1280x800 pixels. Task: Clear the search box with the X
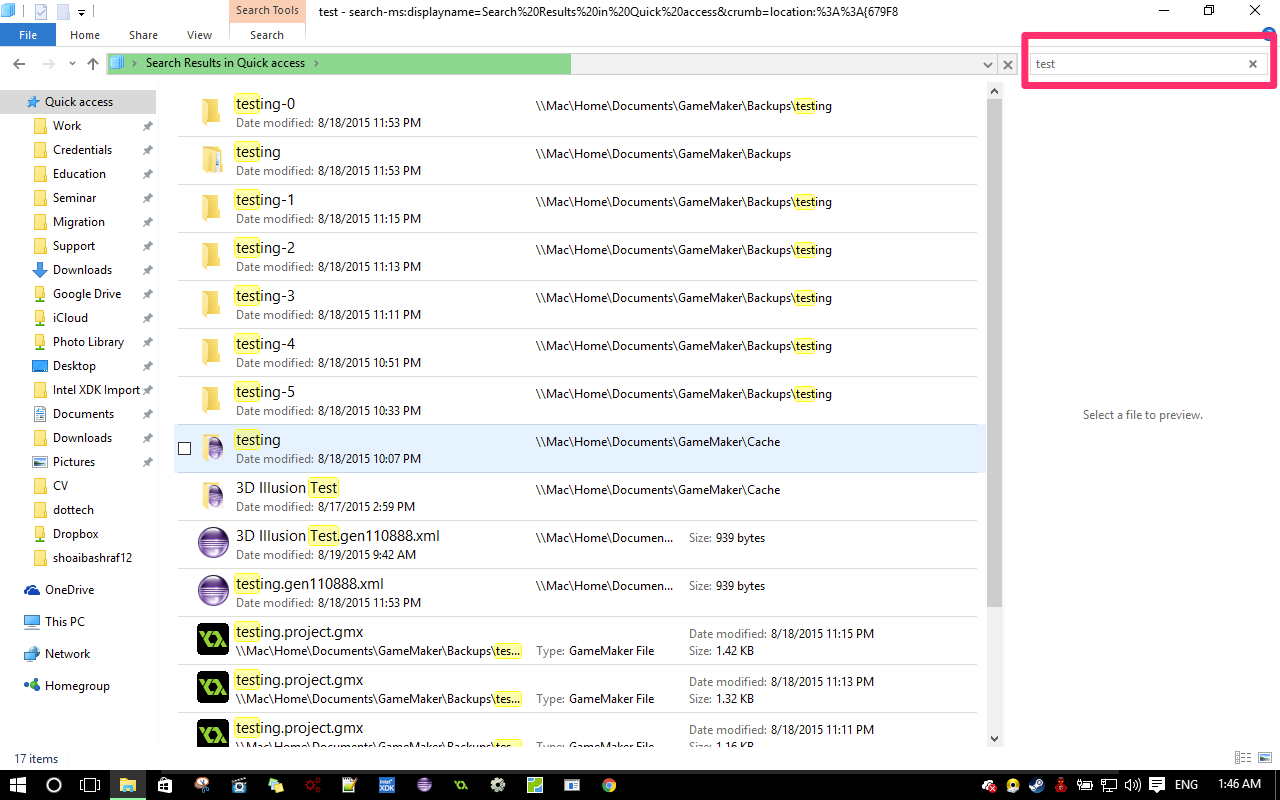coord(1252,63)
